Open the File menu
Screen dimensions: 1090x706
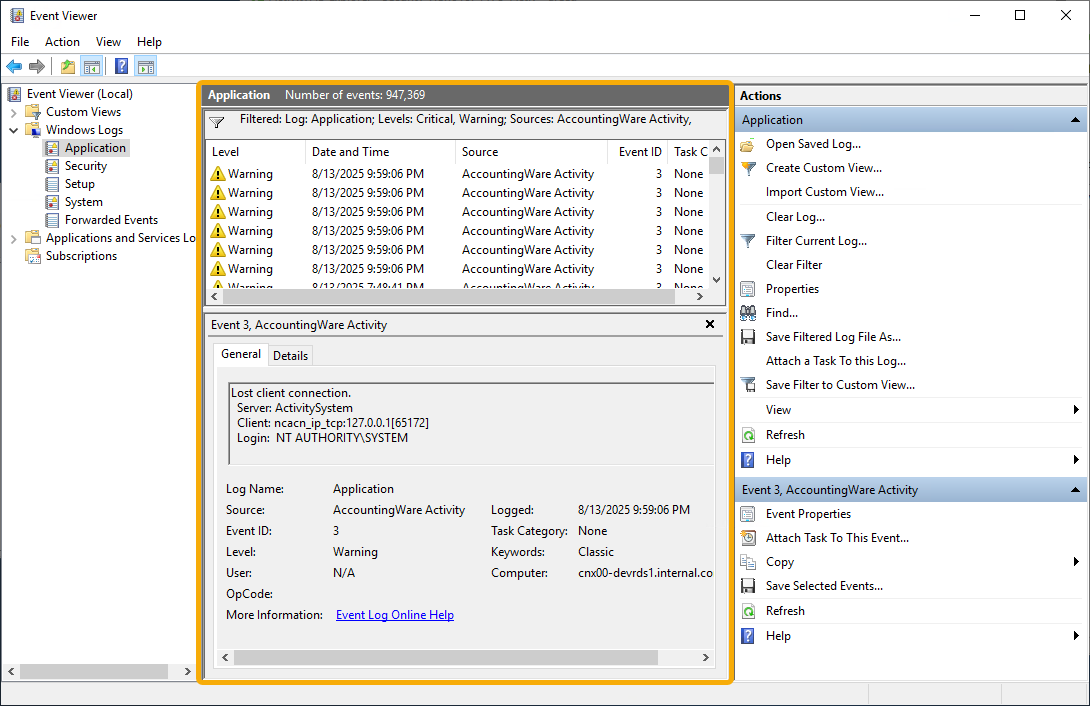(20, 42)
